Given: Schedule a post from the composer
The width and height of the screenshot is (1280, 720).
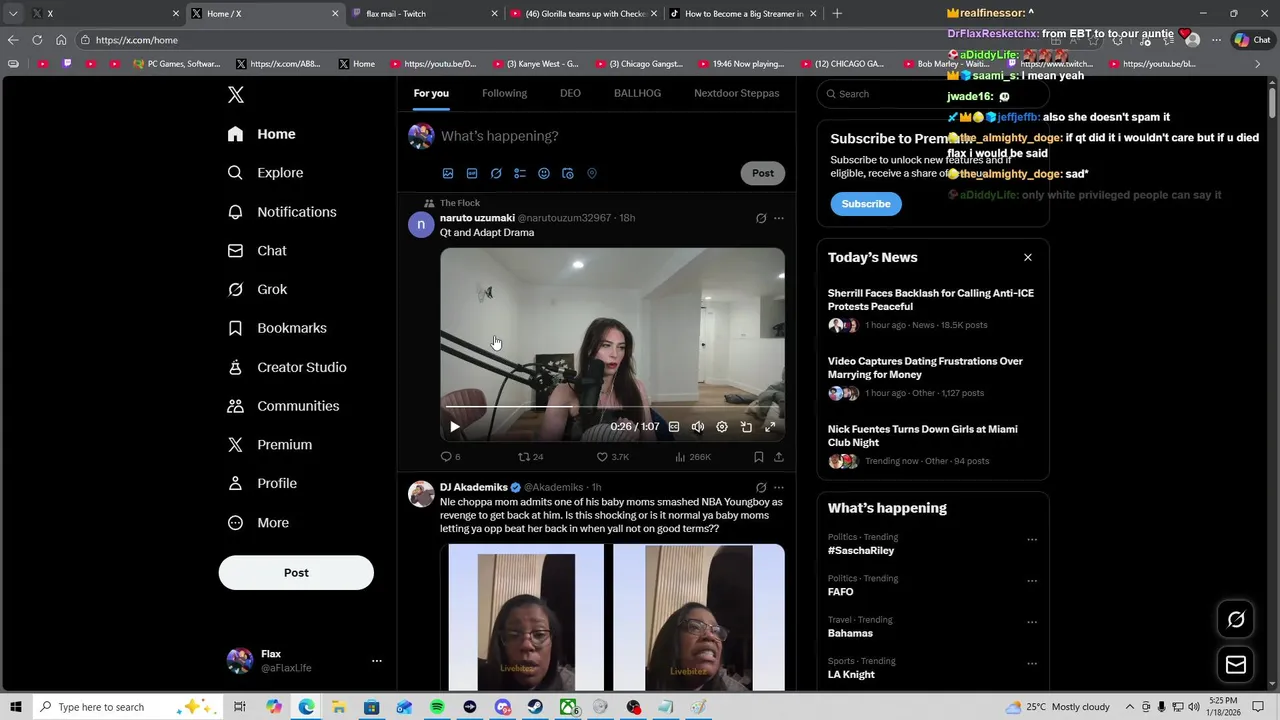Looking at the screenshot, I should pyautogui.click(x=568, y=173).
